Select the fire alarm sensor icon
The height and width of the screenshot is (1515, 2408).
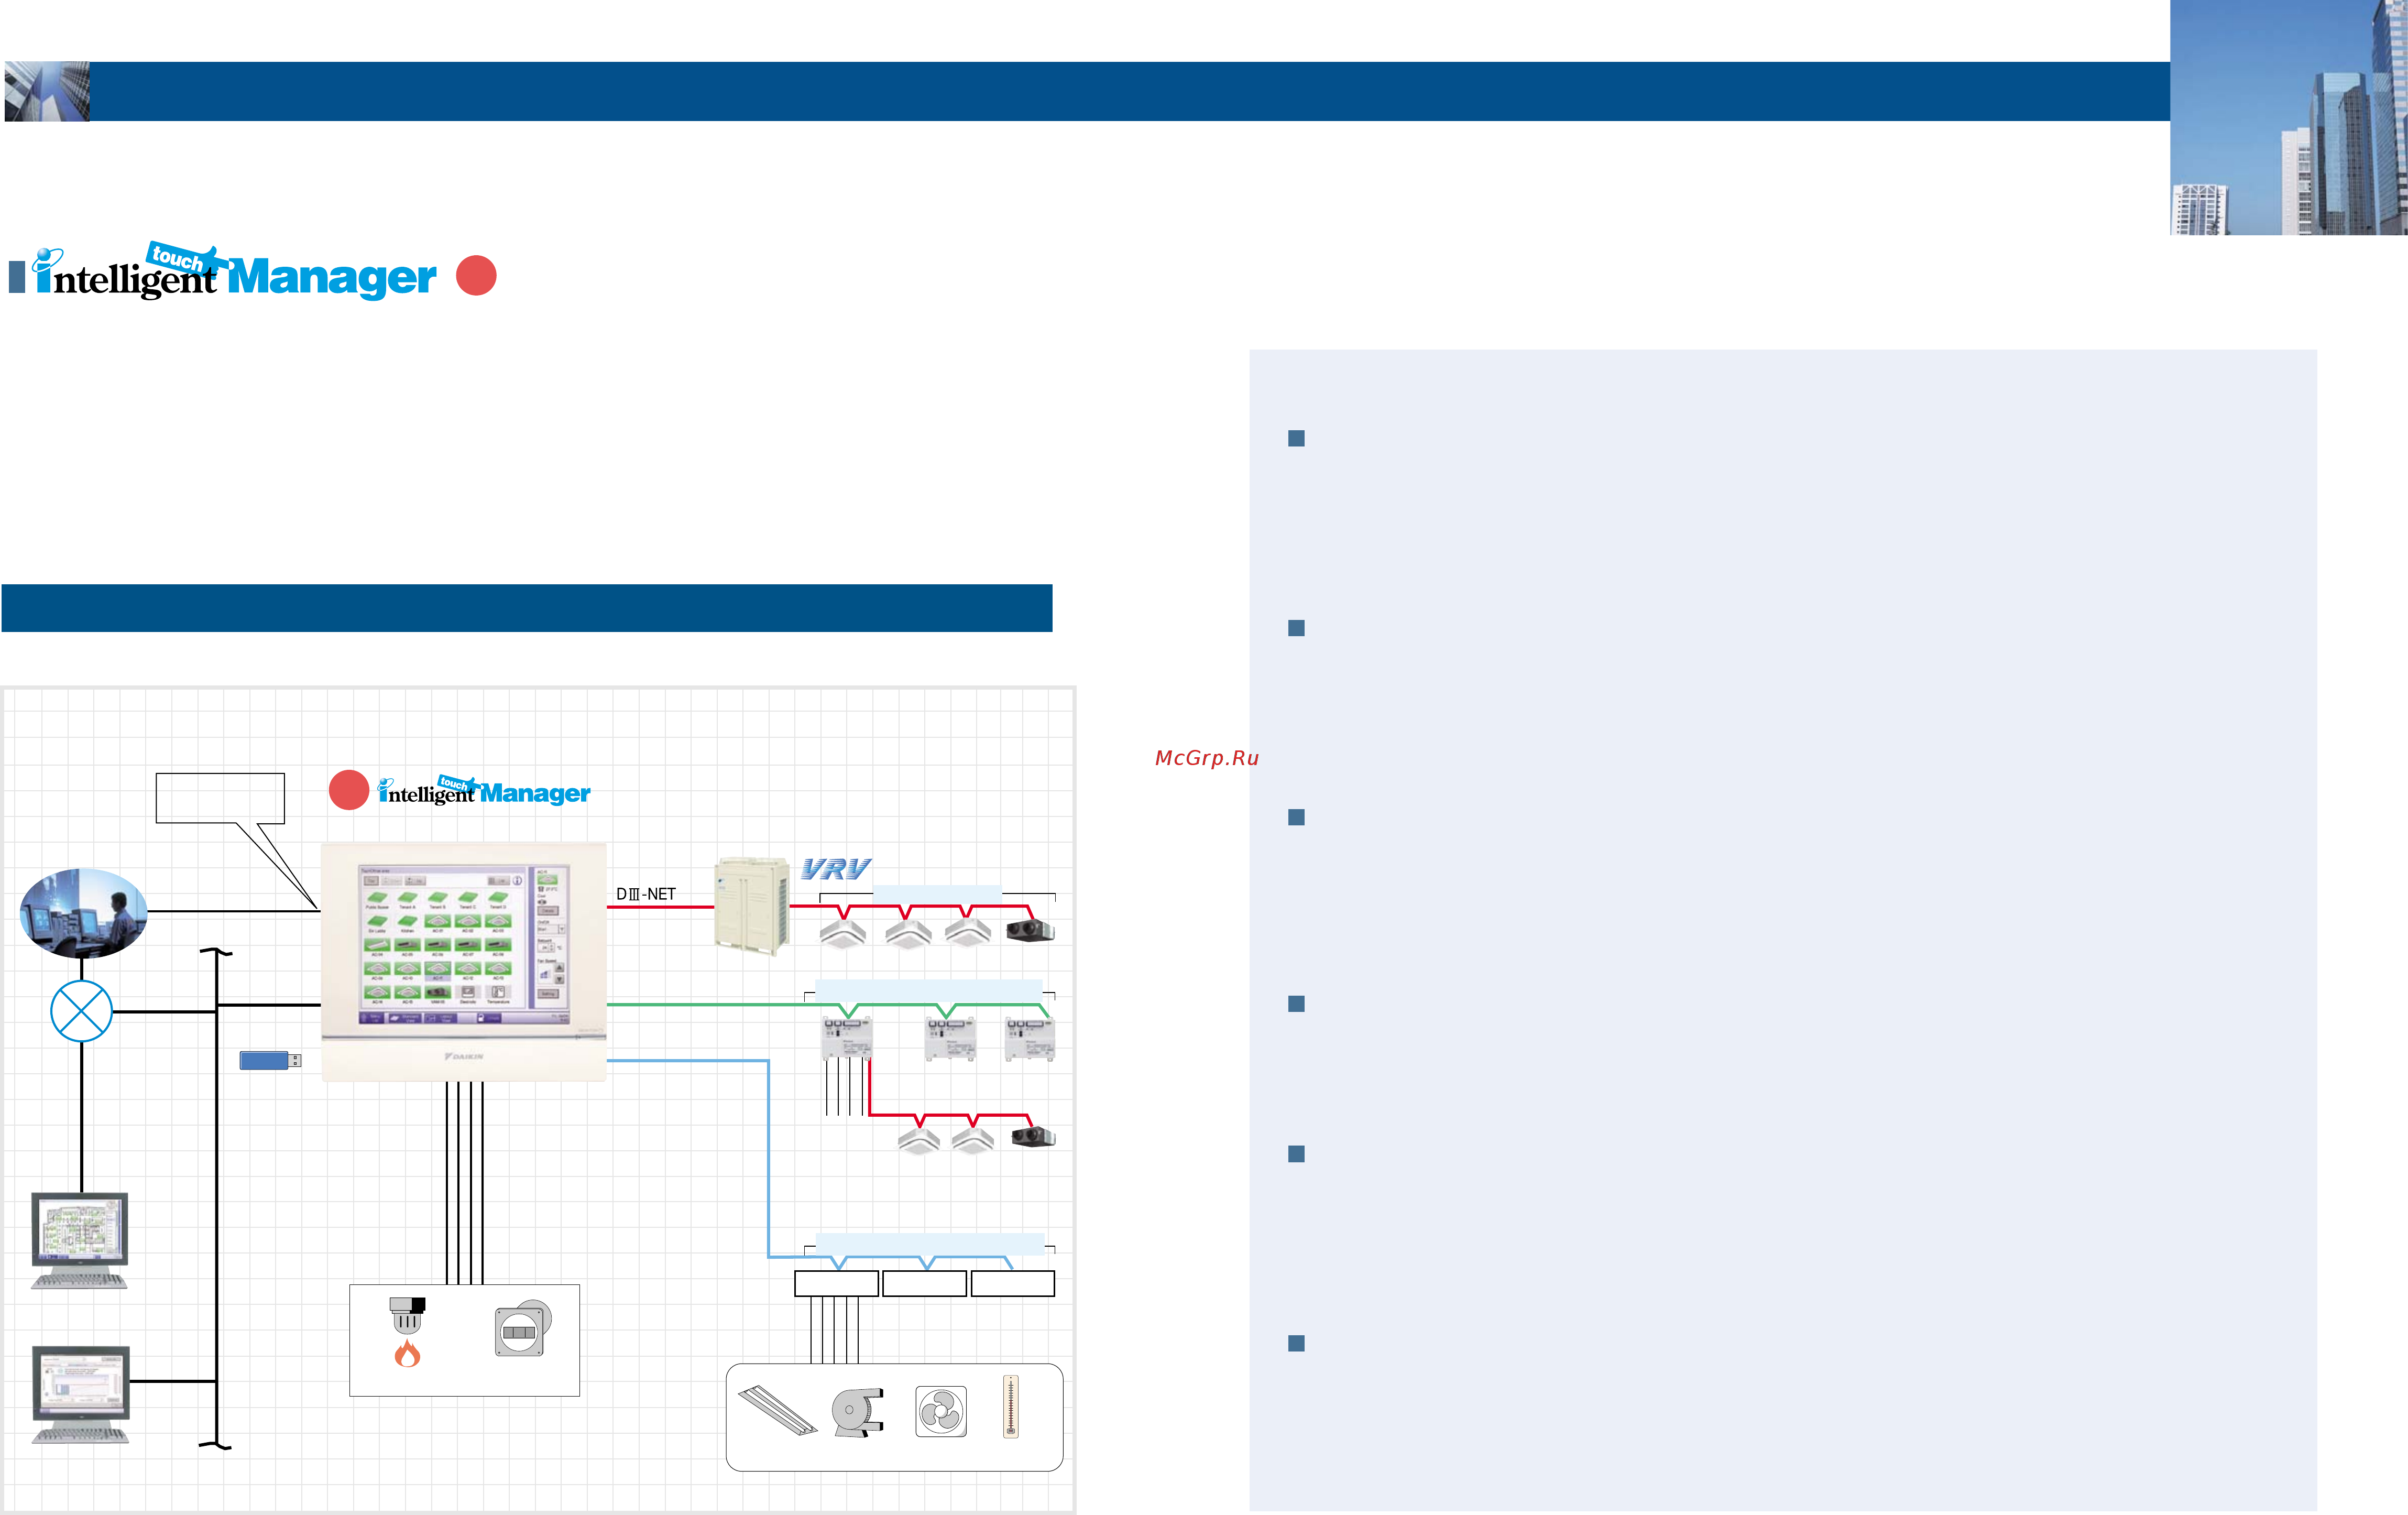tap(407, 1315)
